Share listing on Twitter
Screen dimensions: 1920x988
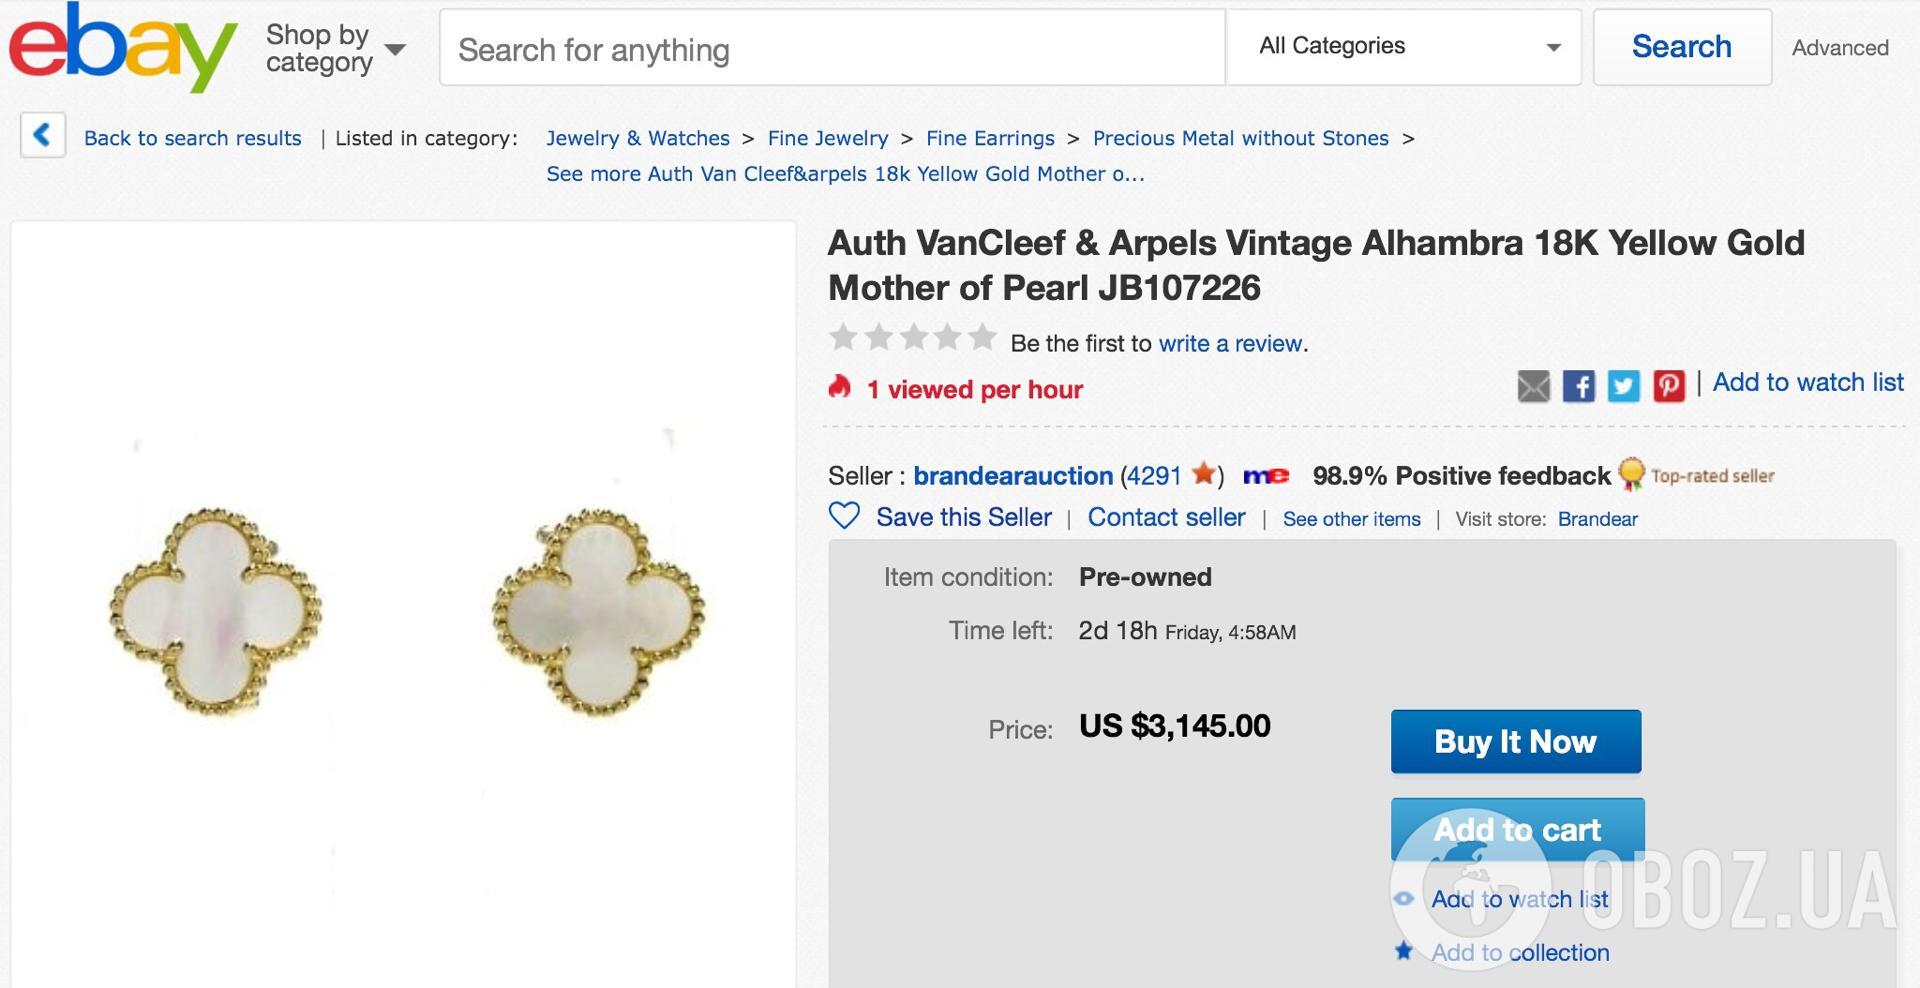tap(1623, 385)
